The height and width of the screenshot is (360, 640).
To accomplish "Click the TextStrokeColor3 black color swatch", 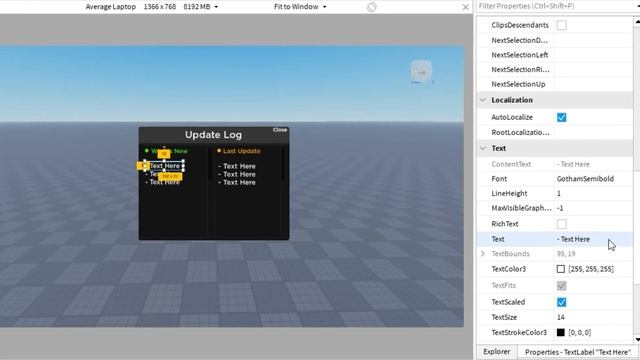I will [x=561, y=333].
